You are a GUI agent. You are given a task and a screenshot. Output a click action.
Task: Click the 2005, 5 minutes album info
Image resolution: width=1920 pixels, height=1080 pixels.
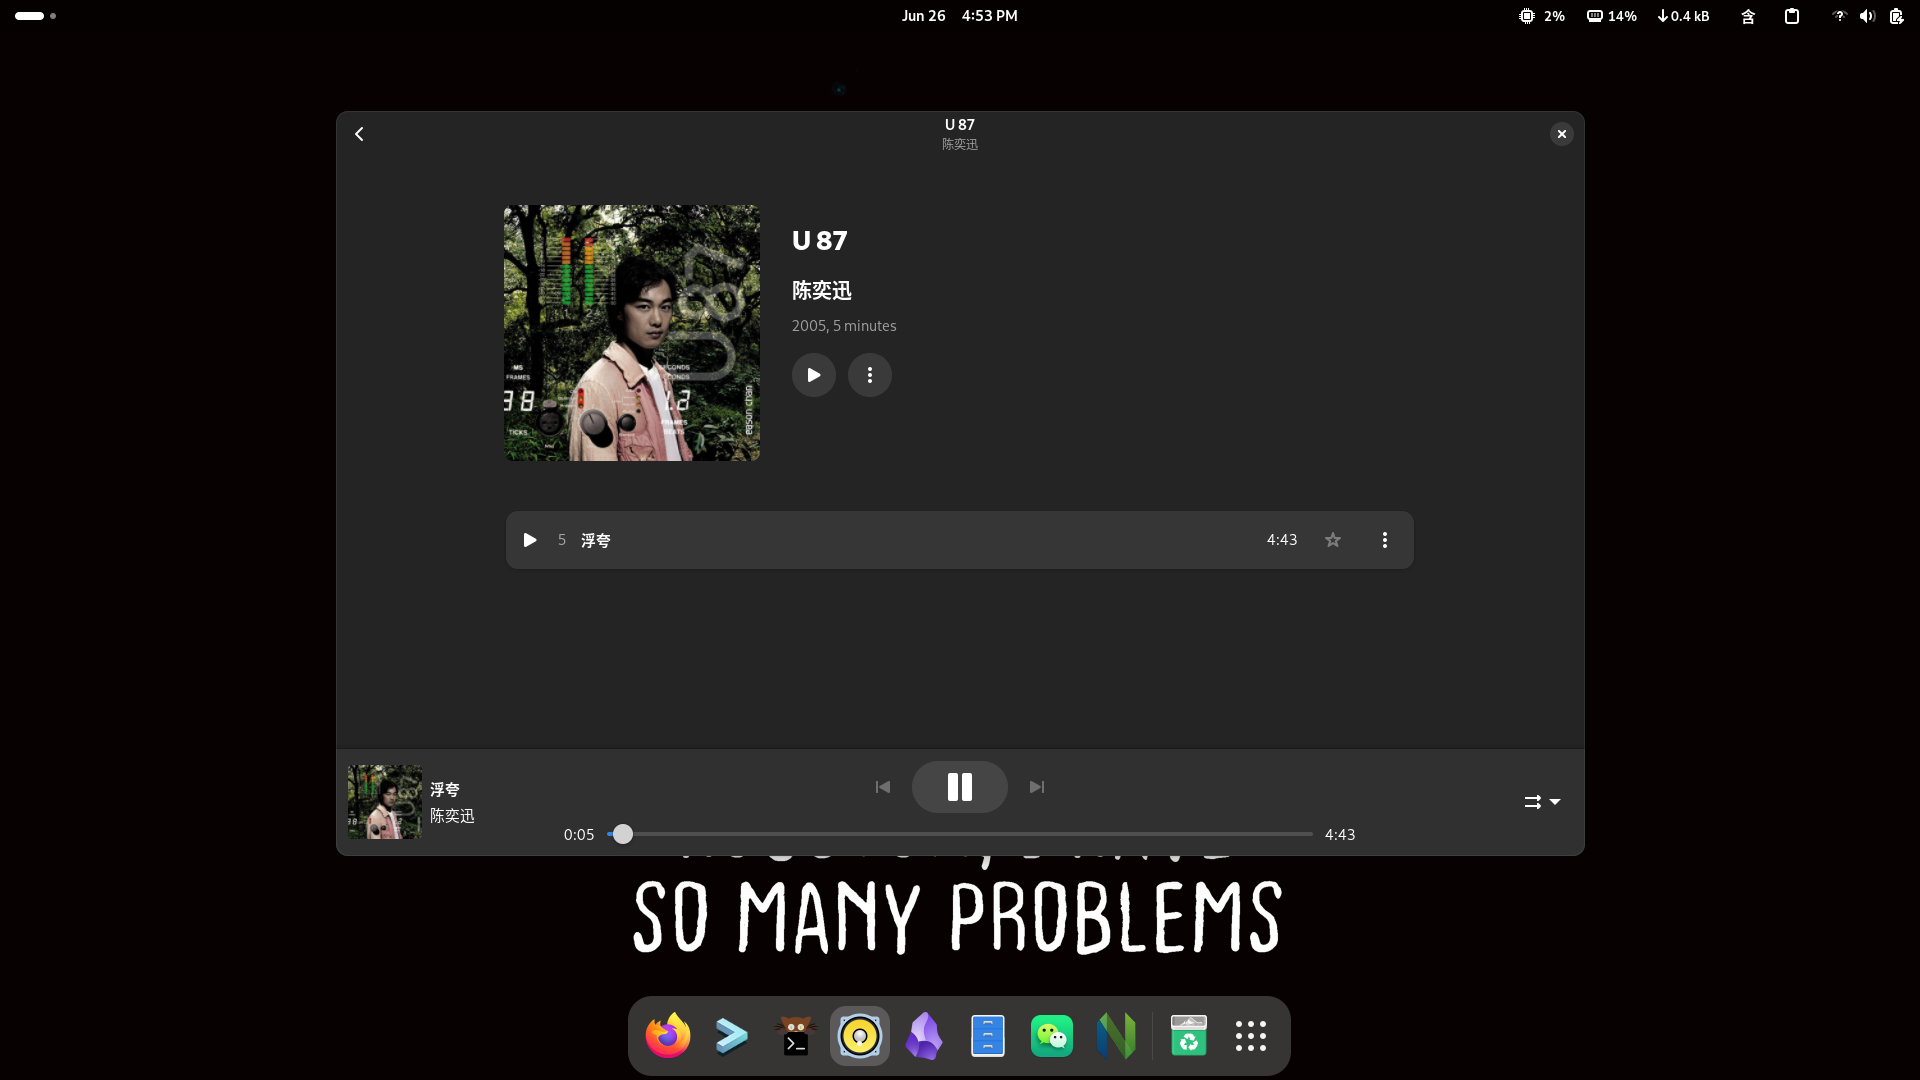tap(844, 326)
